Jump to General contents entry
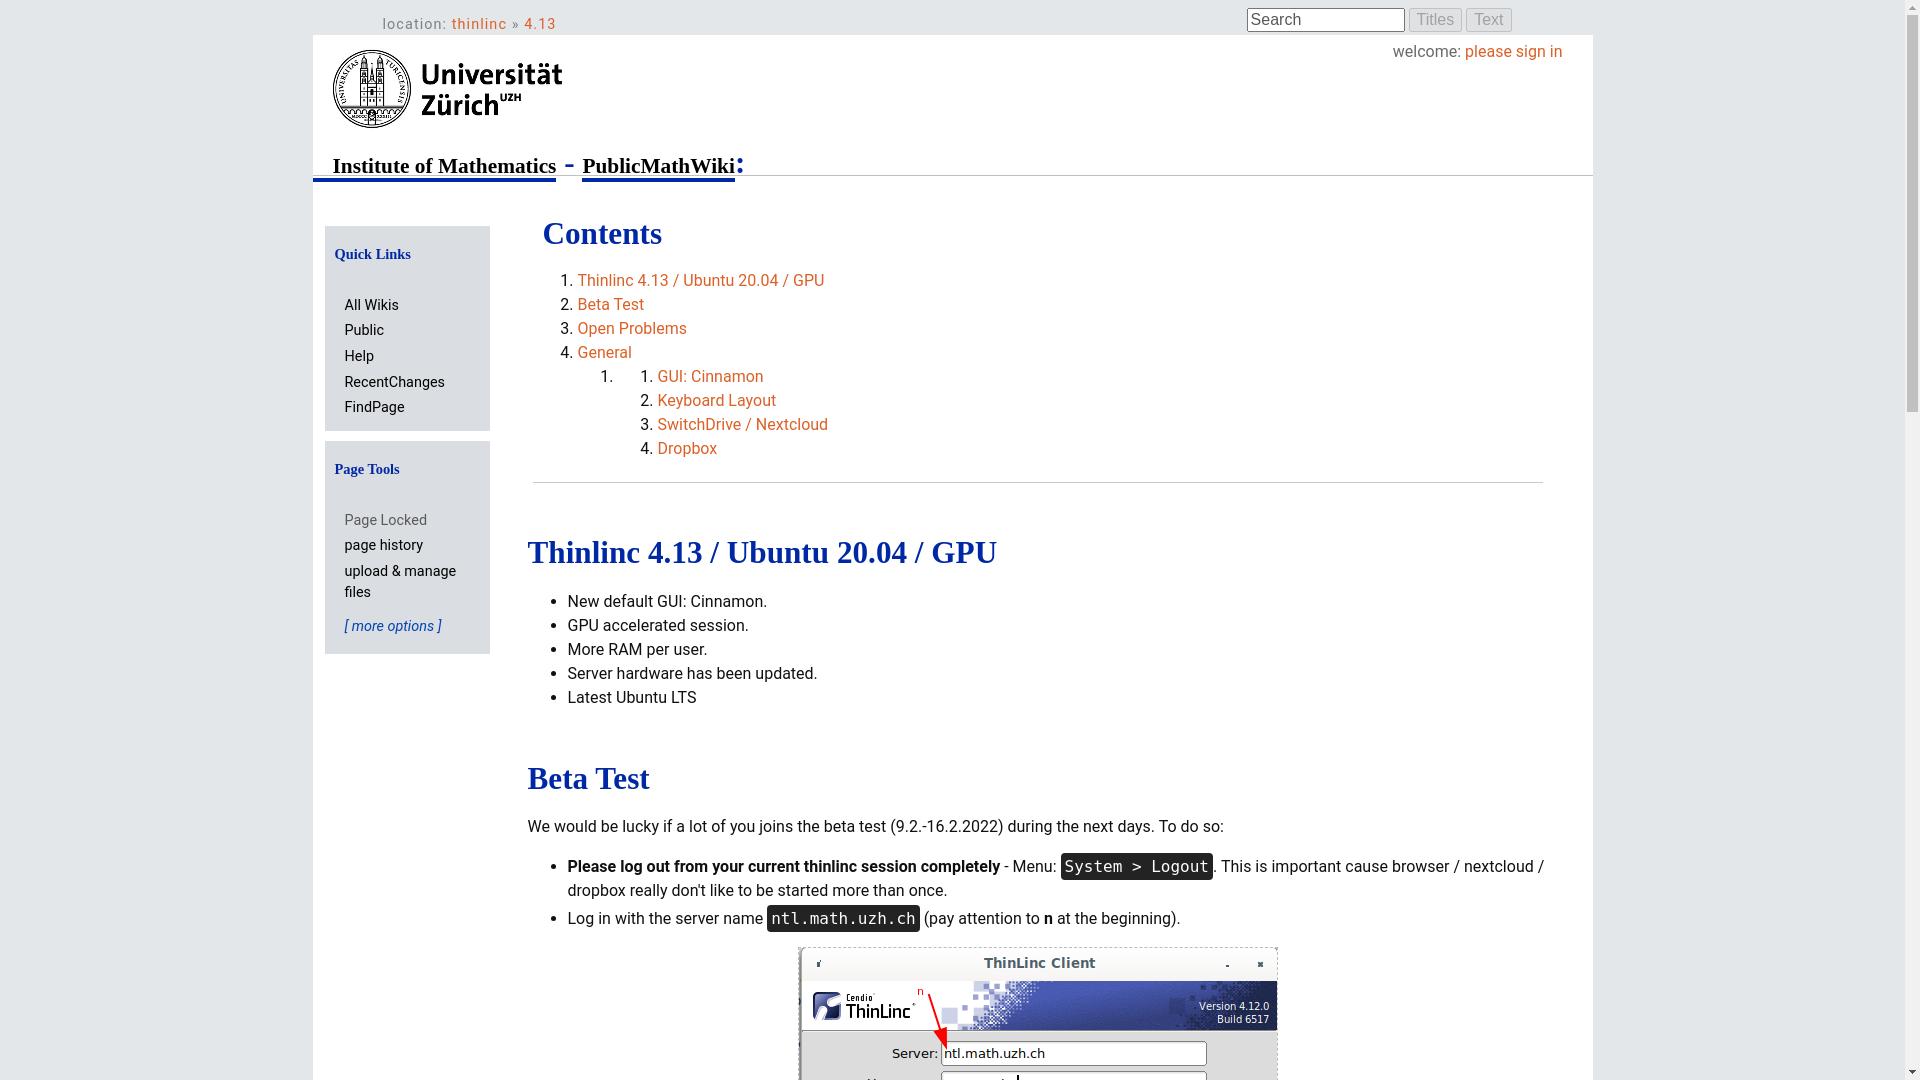 (x=604, y=353)
